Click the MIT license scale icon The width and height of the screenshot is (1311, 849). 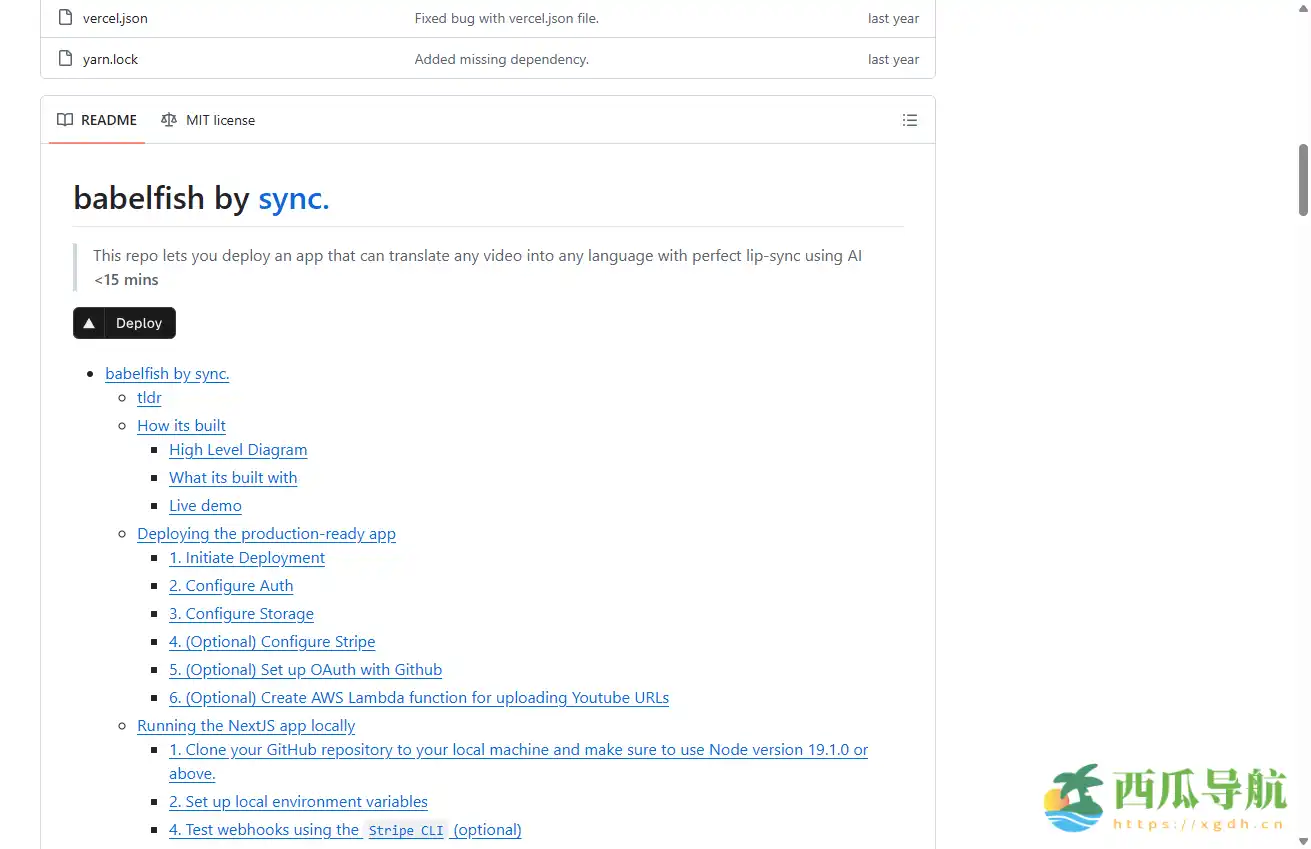pos(169,120)
